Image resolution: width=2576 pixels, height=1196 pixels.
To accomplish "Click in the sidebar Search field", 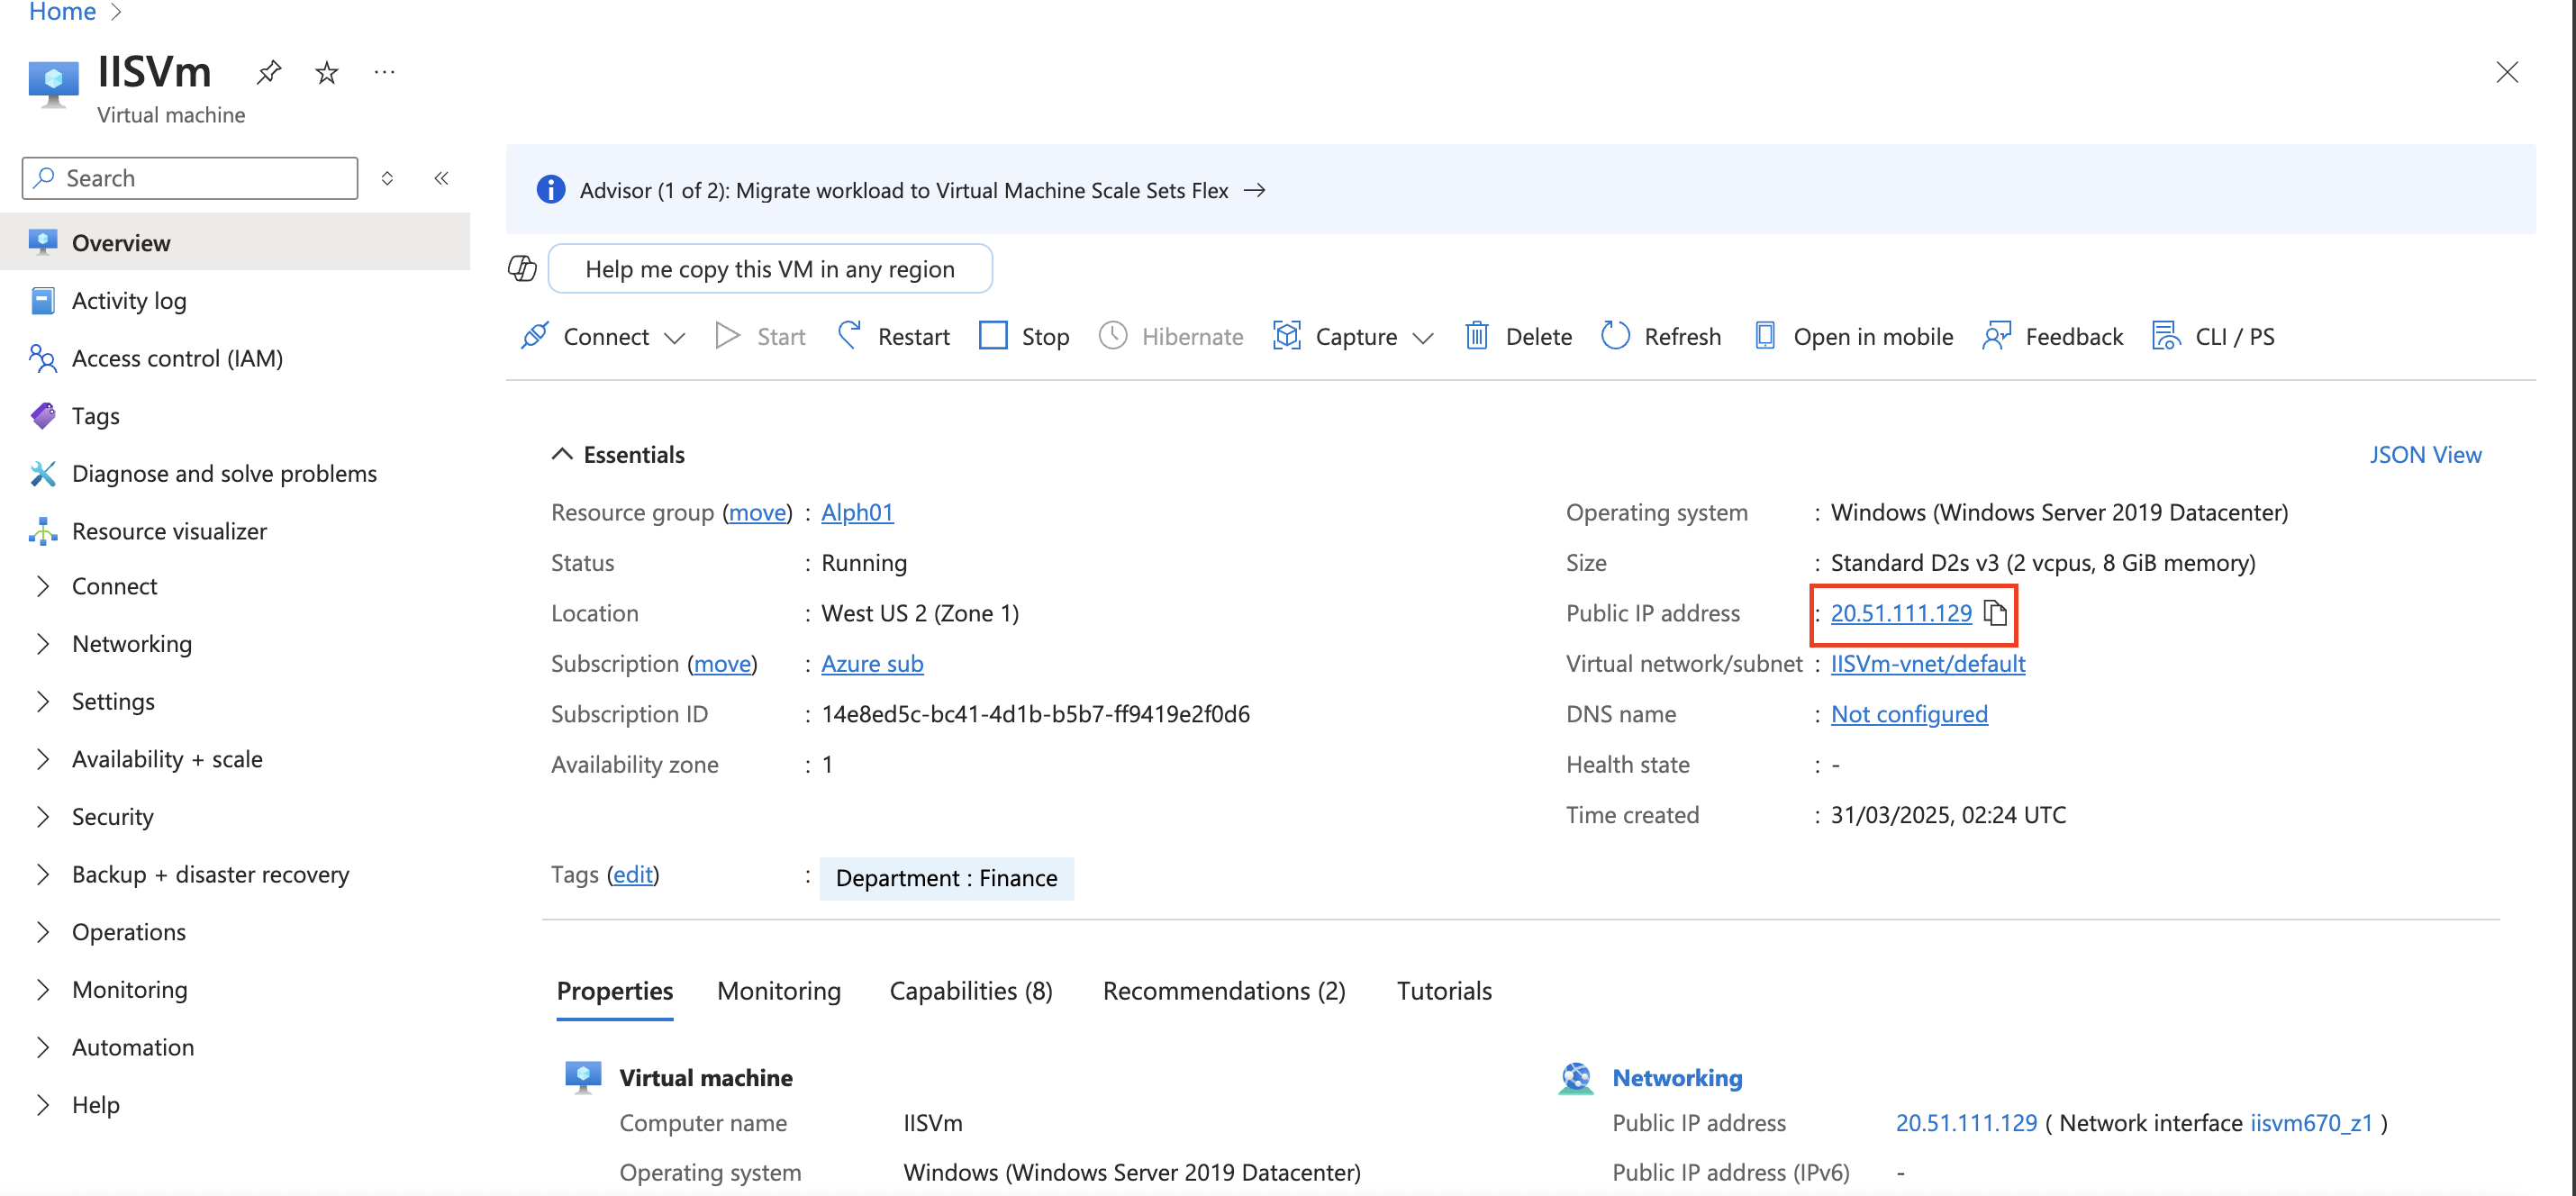I will coord(190,178).
